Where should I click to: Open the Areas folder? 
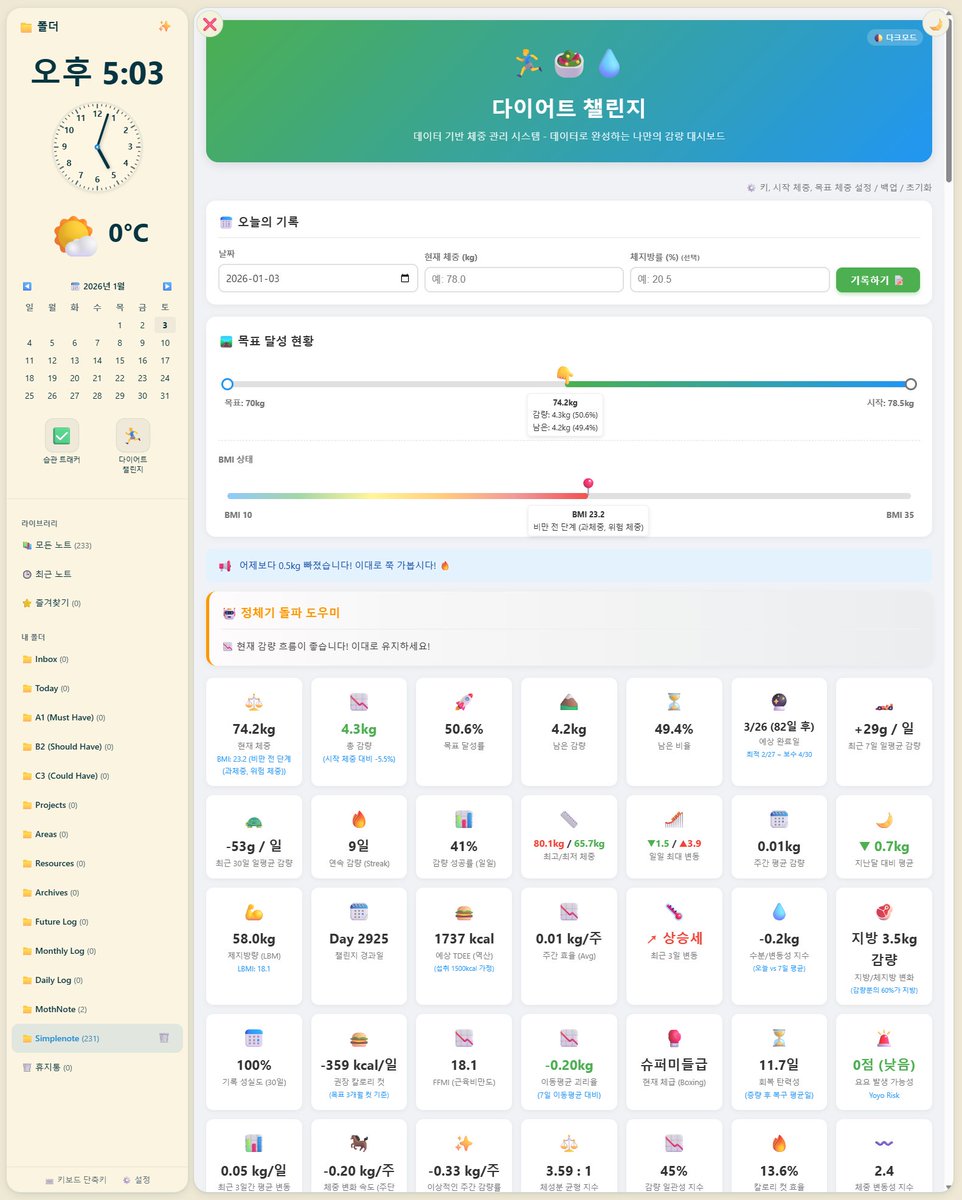click(97, 834)
